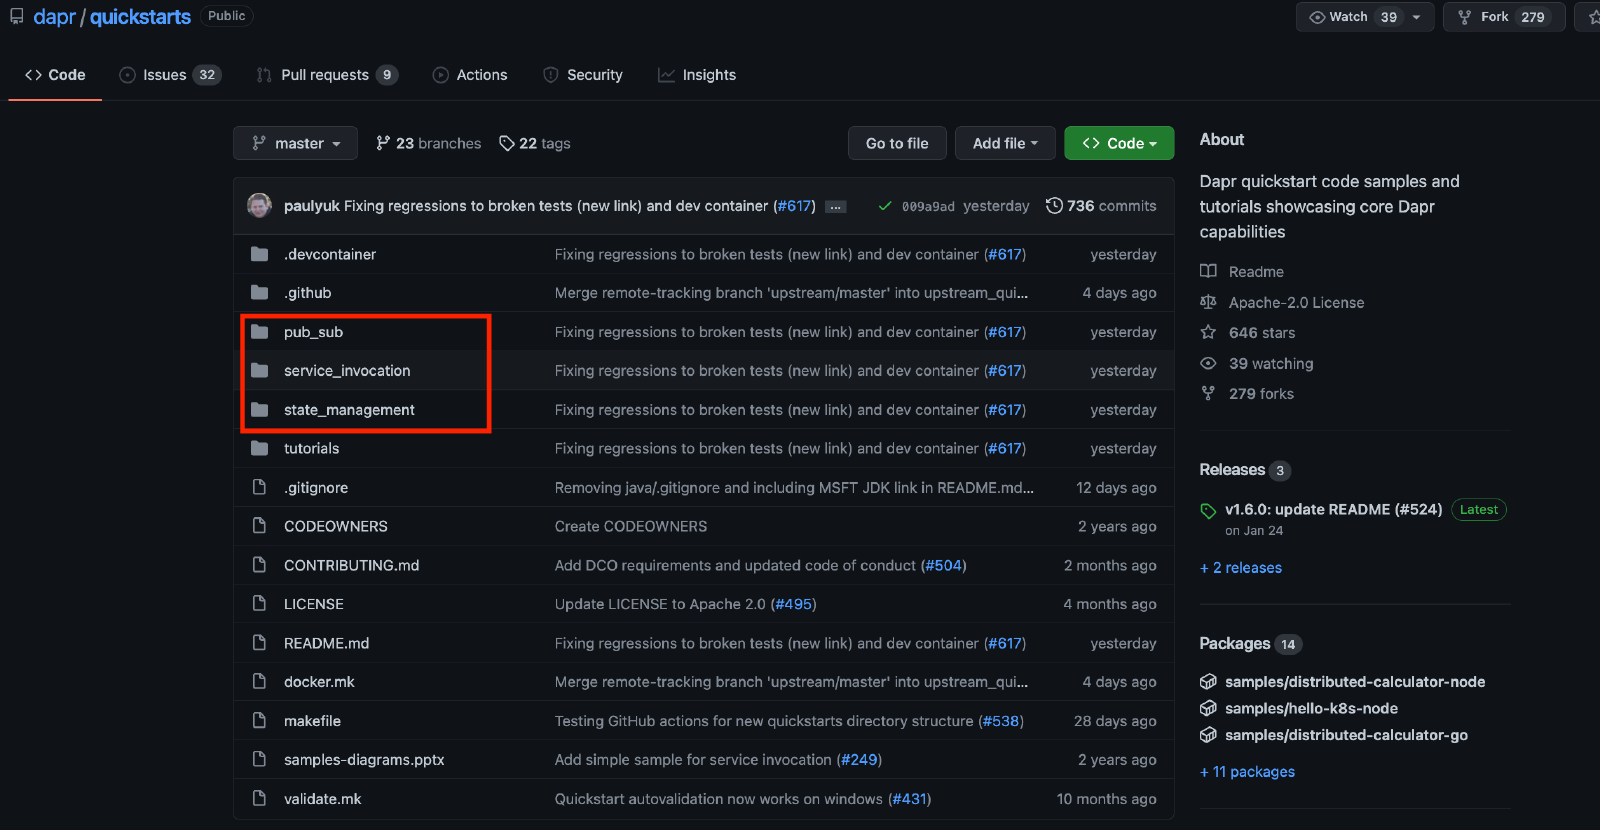
Task: Click the Go to file button
Action: [897, 143]
